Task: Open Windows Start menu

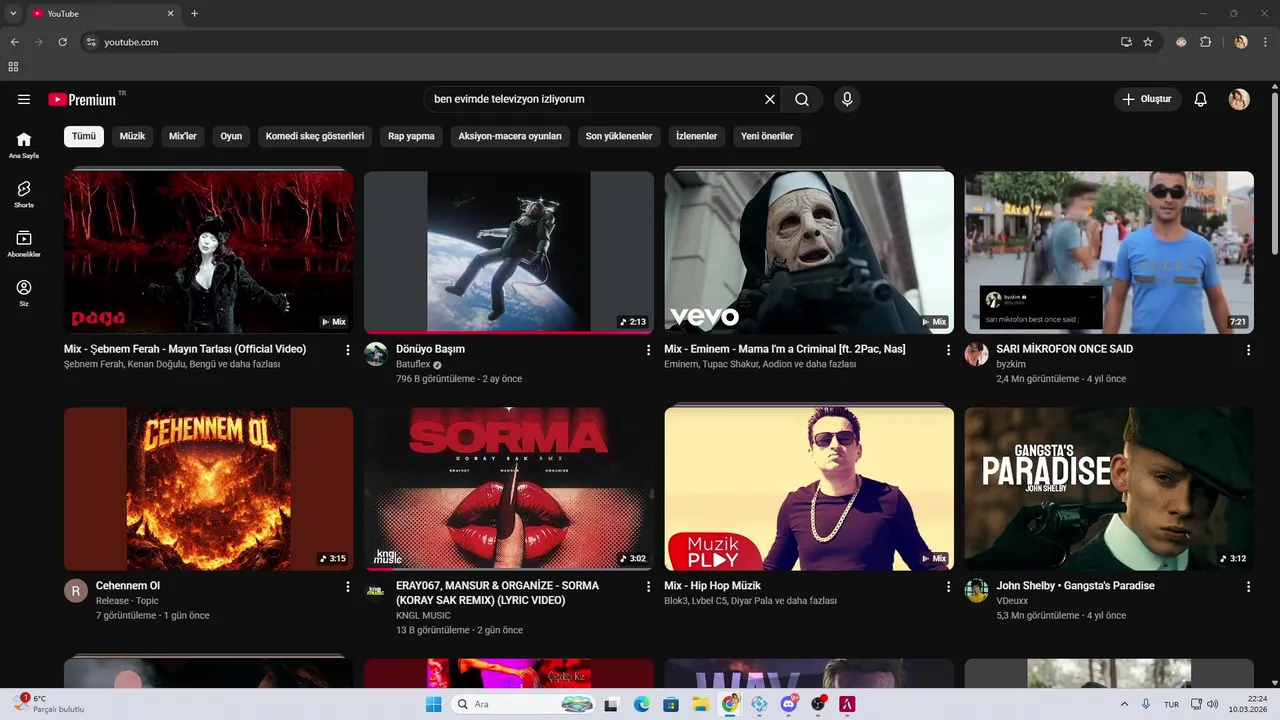Action: (x=433, y=704)
